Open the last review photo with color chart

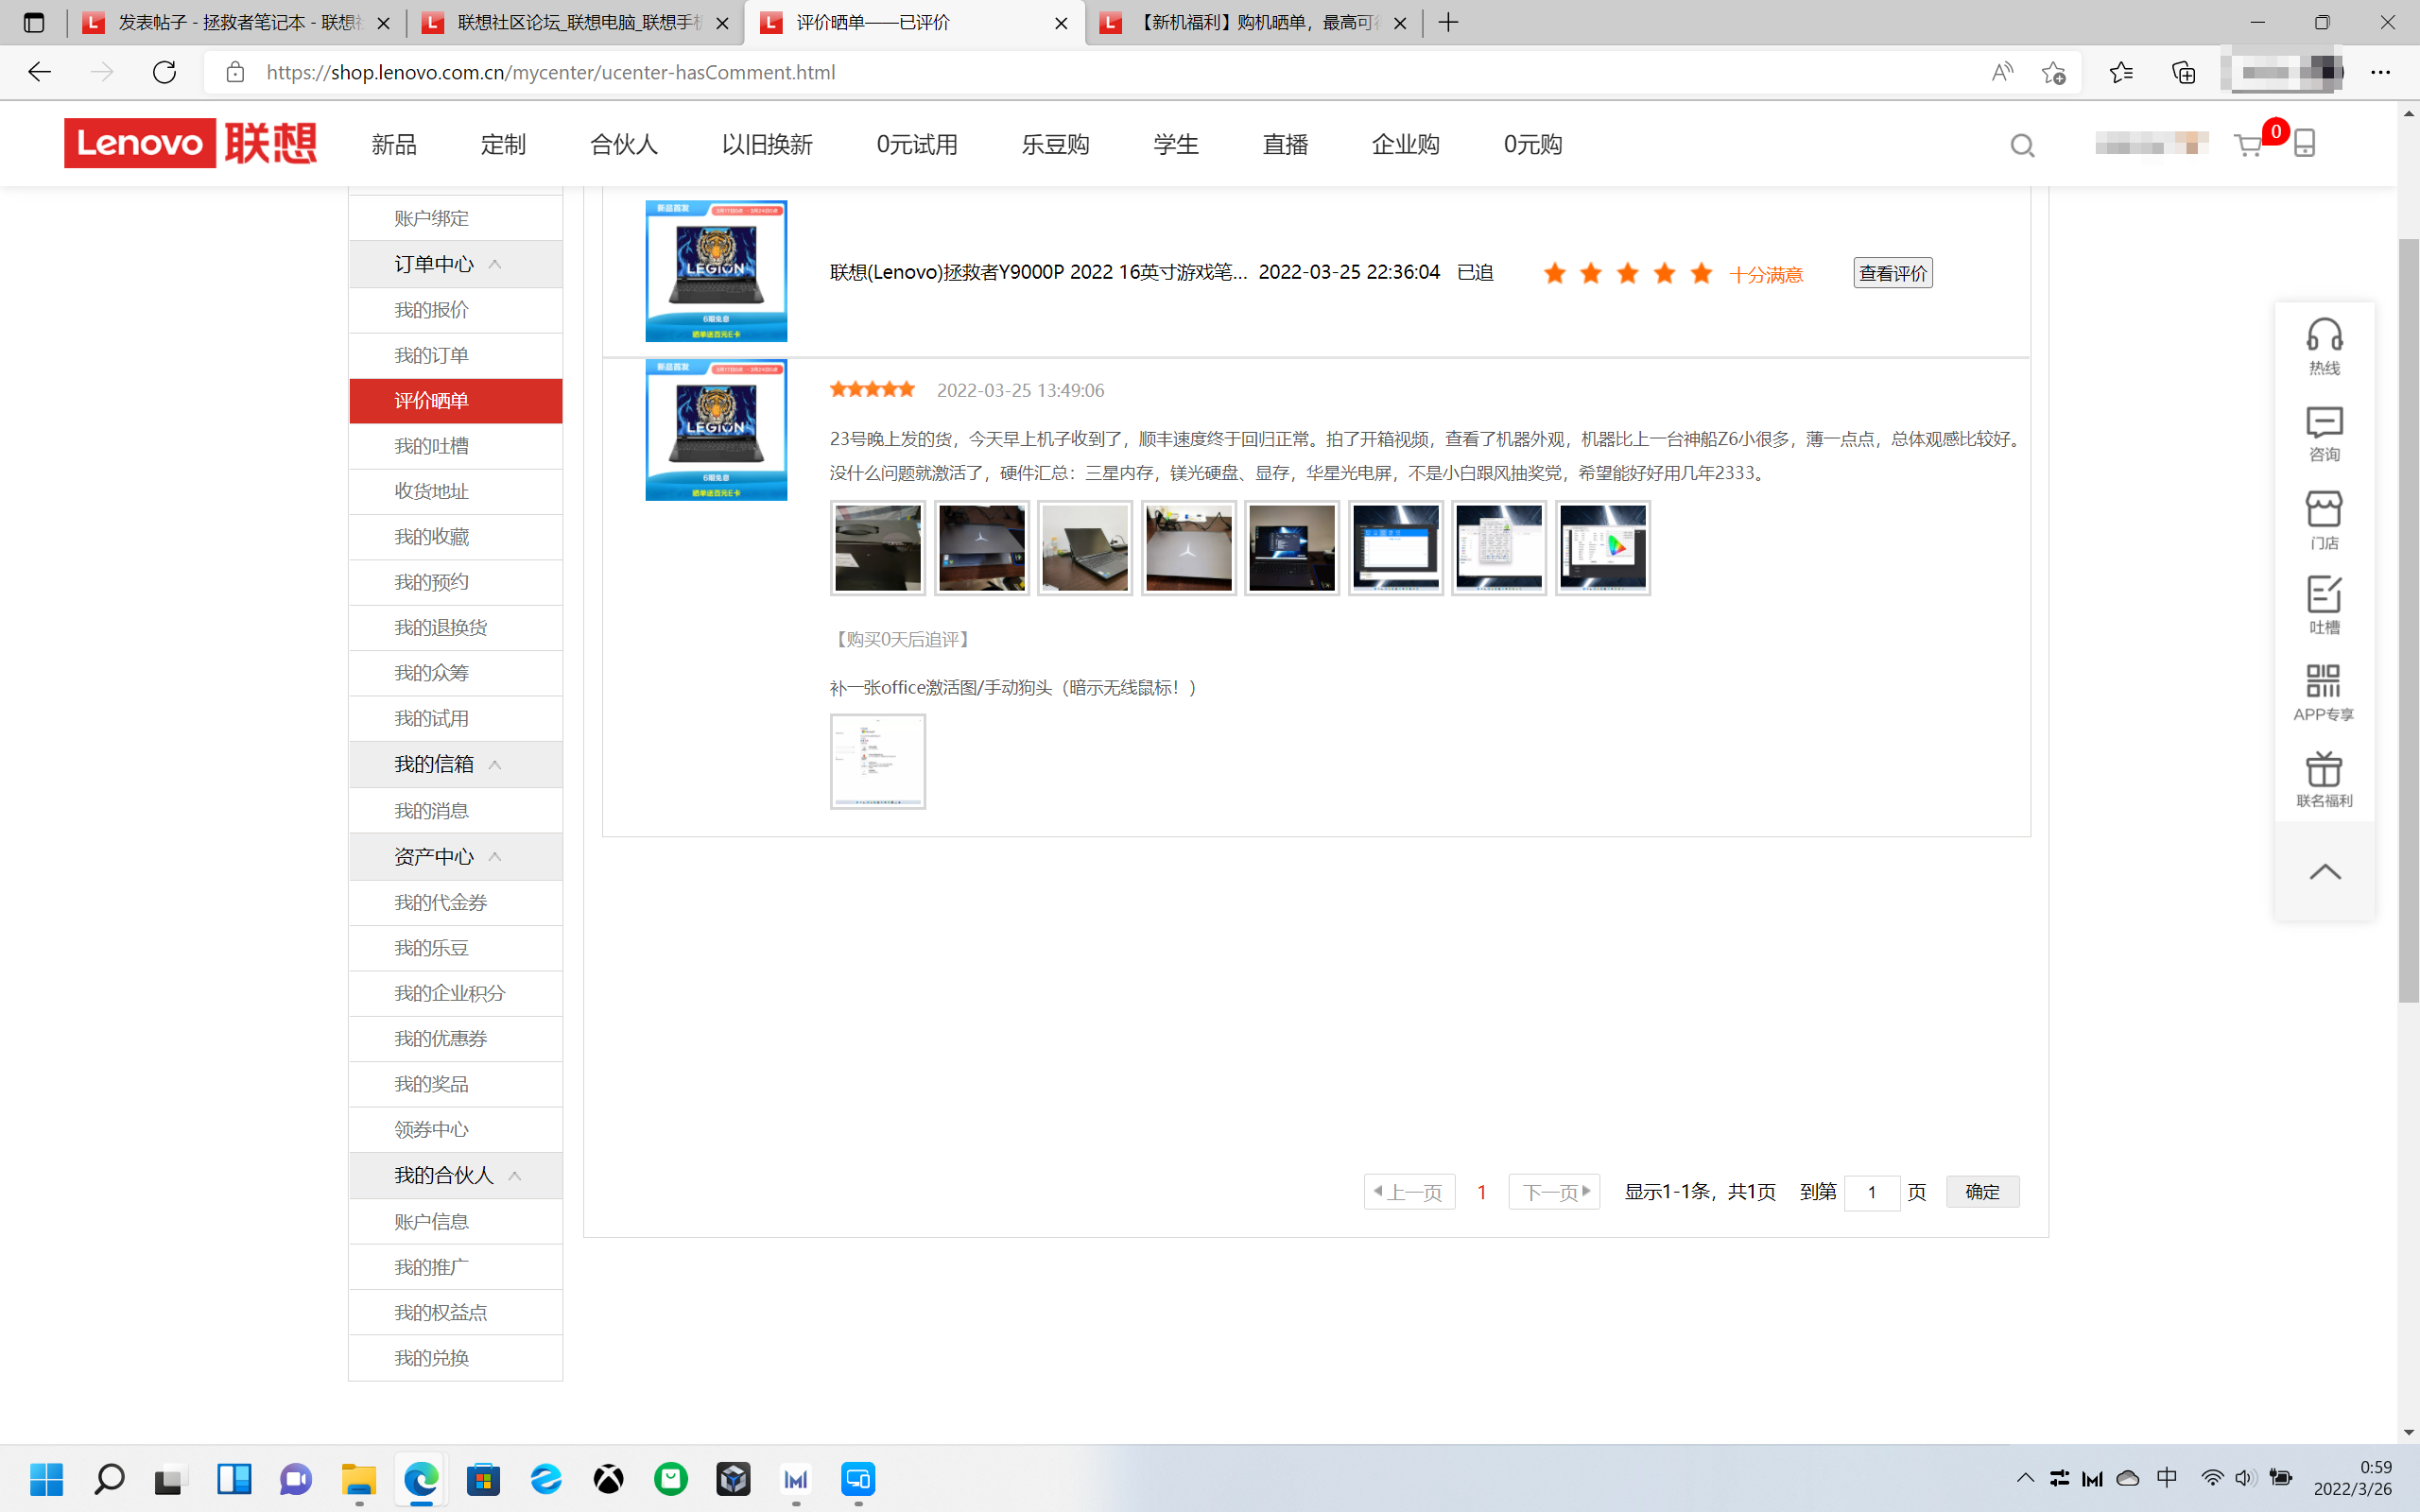[1603, 548]
